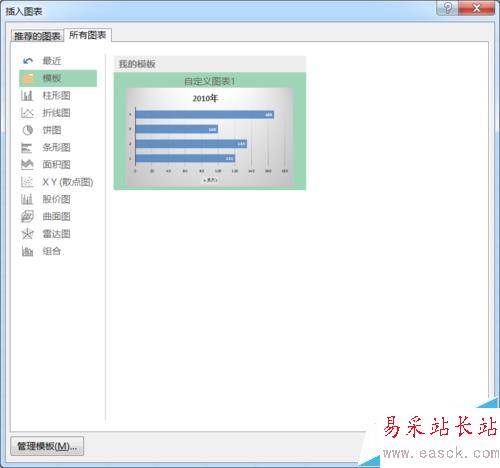Select the Recent (最近) icon
Screen dimensions: 500x468
click(x=28, y=61)
